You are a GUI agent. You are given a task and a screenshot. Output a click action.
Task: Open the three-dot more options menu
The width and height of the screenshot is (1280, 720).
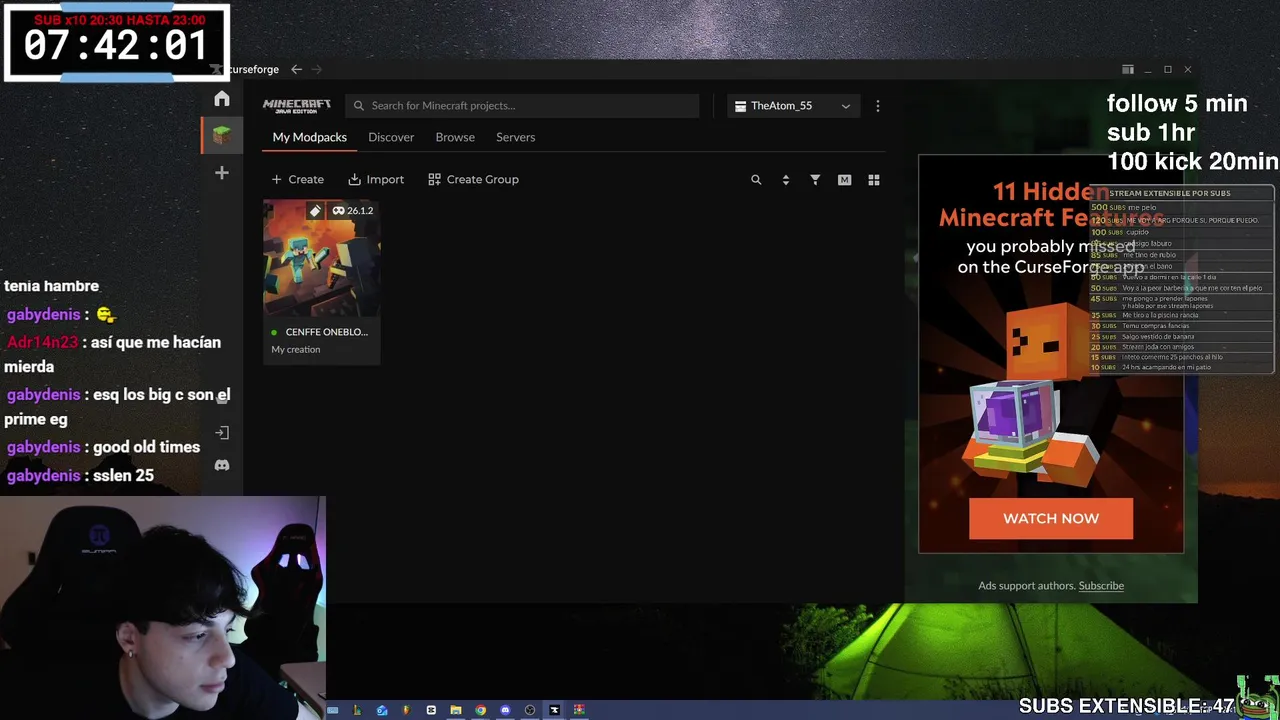click(878, 106)
